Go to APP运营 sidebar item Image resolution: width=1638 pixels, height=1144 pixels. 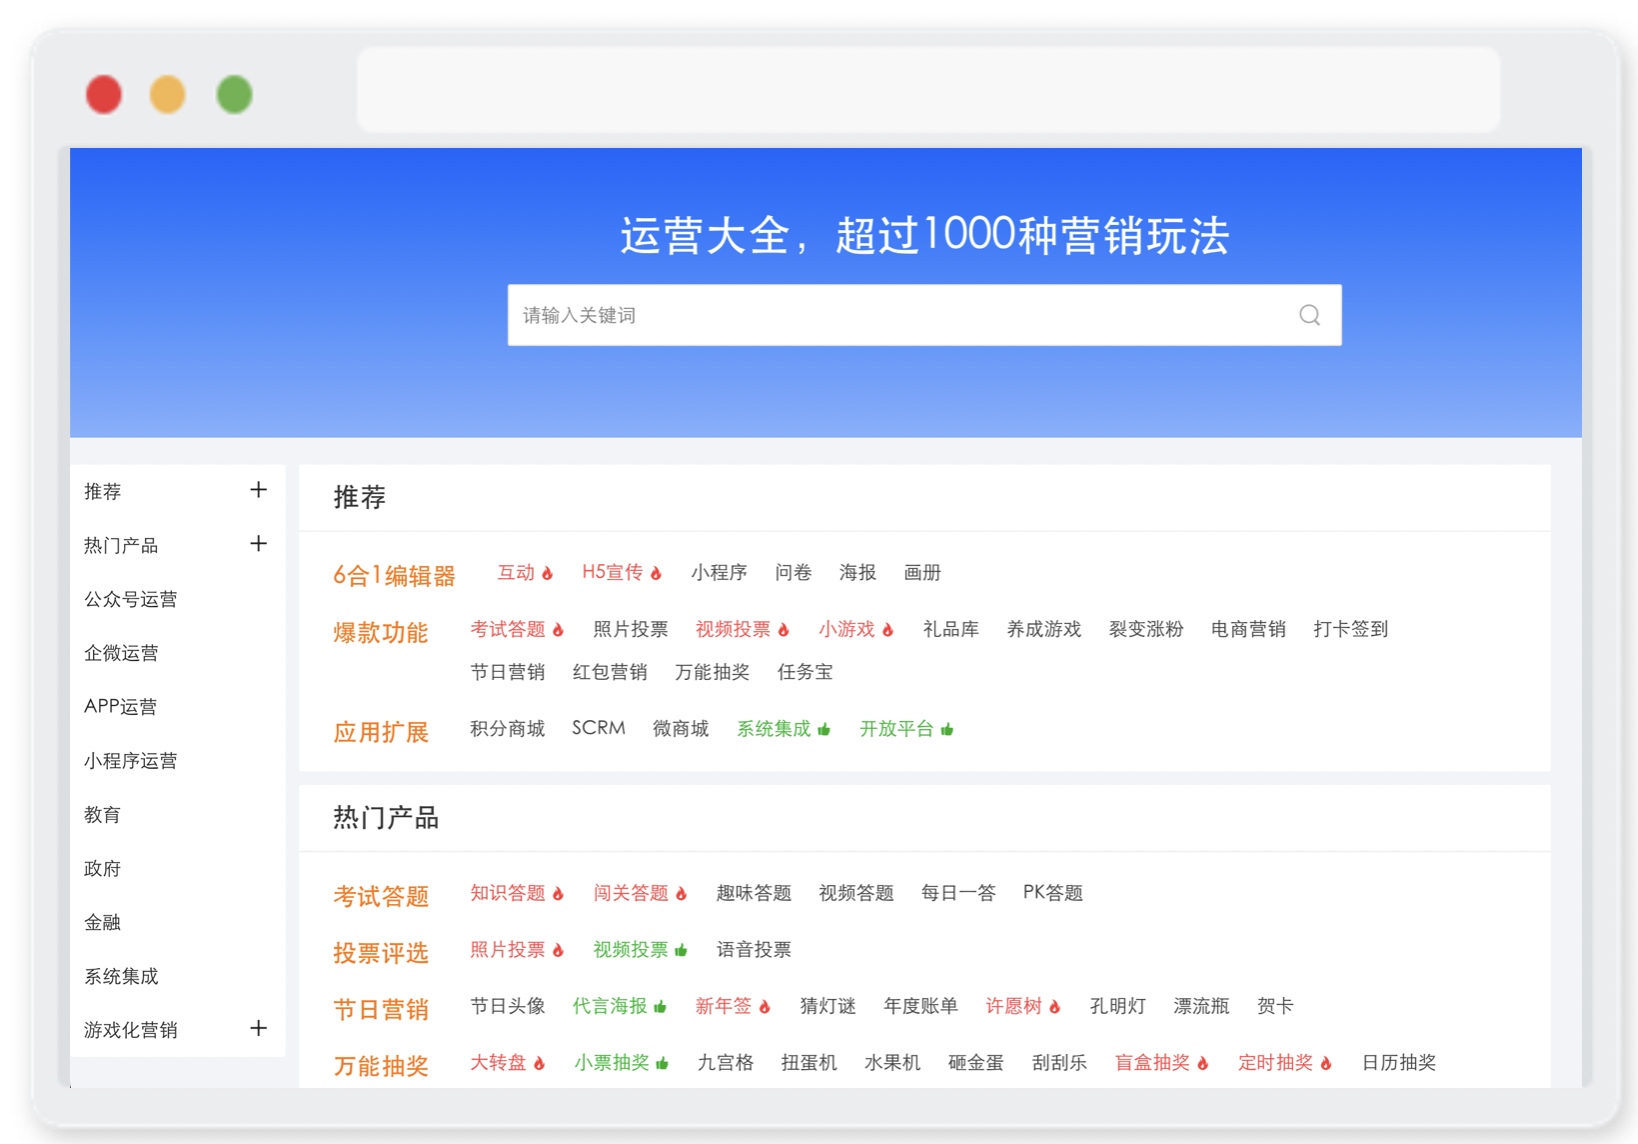coord(120,706)
